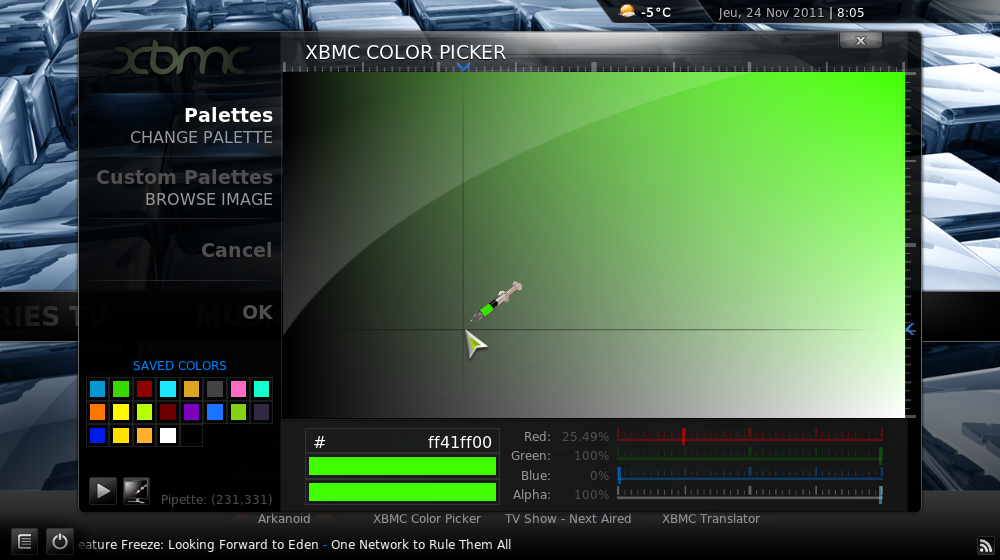This screenshot has height=560, width=1000.
Task: Click the lower green color preview bar
Action: click(x=402, y=492)
